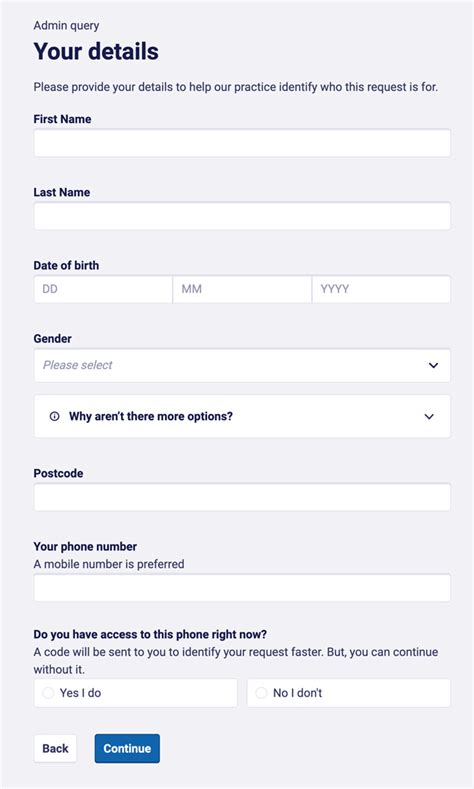474x789 pixels.
Task: Click the 'Your phone number' label
Action: (85, 546)
